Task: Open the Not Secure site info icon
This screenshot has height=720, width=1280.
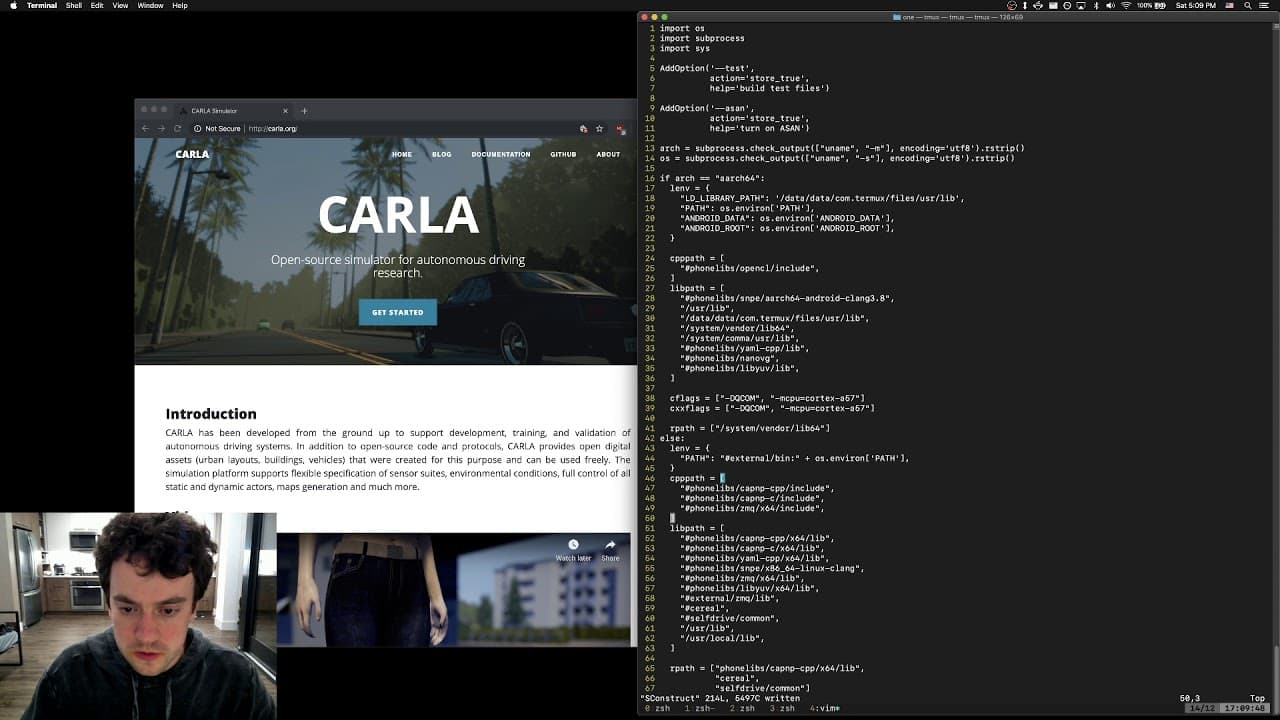Action: [x=198, y=128]
